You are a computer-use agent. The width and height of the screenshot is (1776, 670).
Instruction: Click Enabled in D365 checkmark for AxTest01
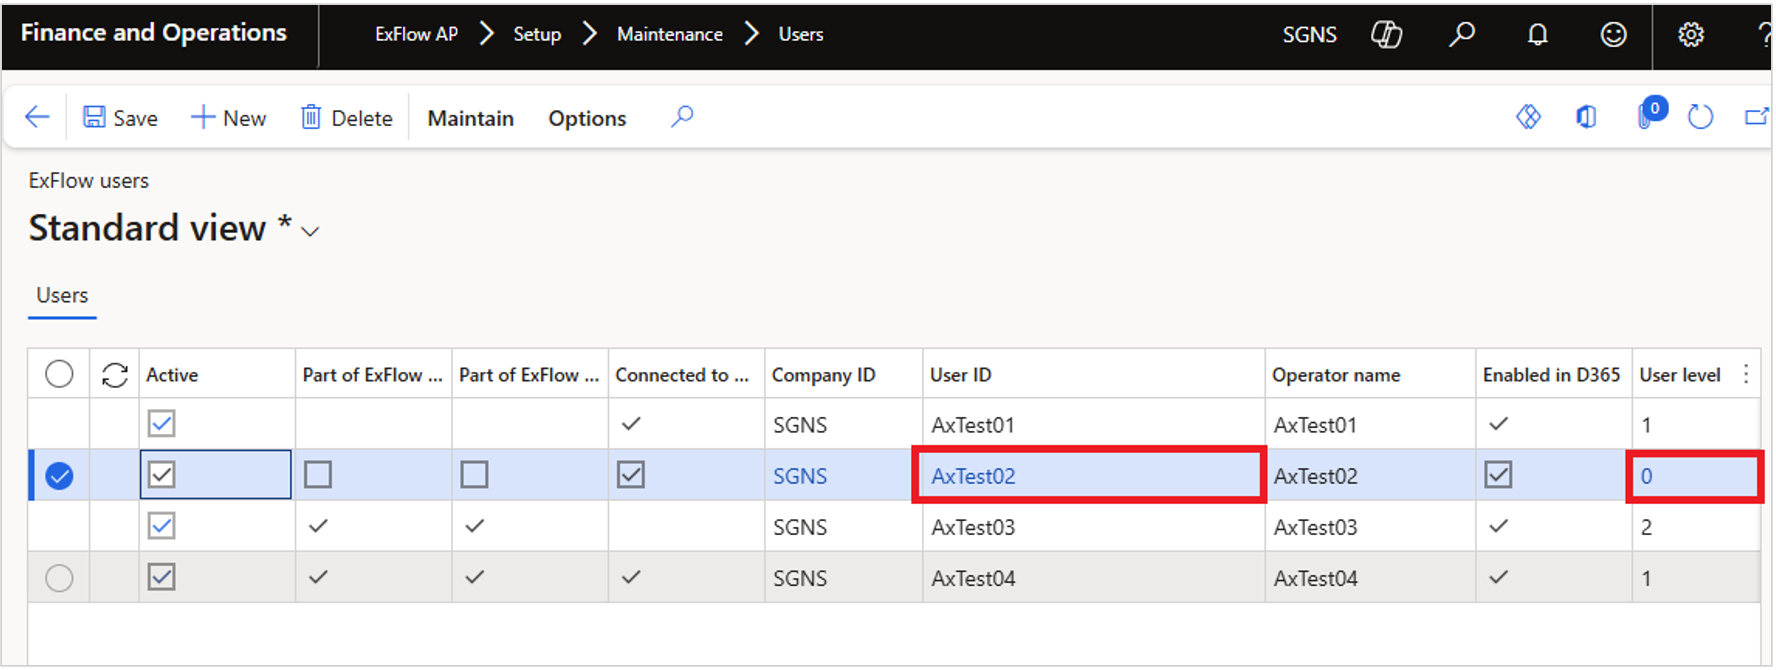coord(1498,424)
